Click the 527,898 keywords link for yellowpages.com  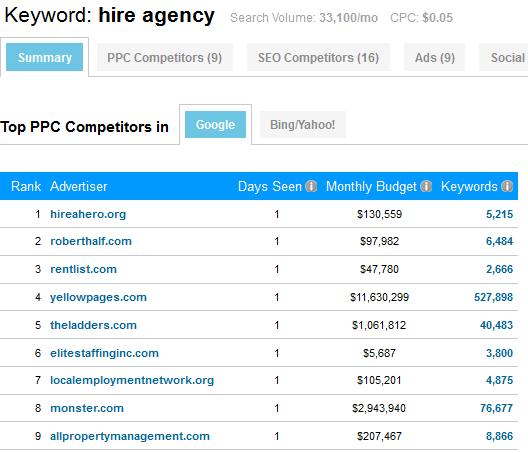[x=493, y=297]
